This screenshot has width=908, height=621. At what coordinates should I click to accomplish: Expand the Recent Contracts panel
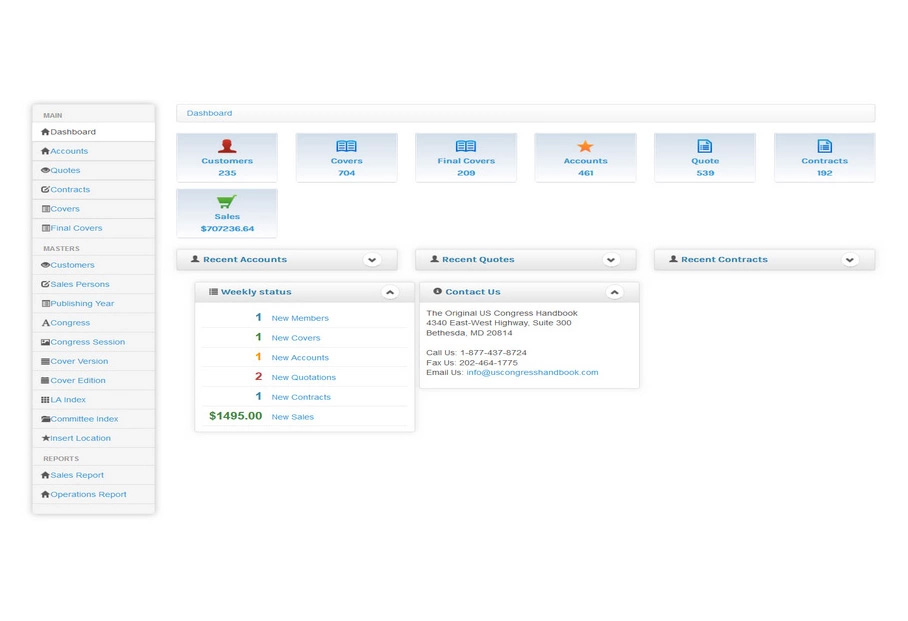point(850,260)
